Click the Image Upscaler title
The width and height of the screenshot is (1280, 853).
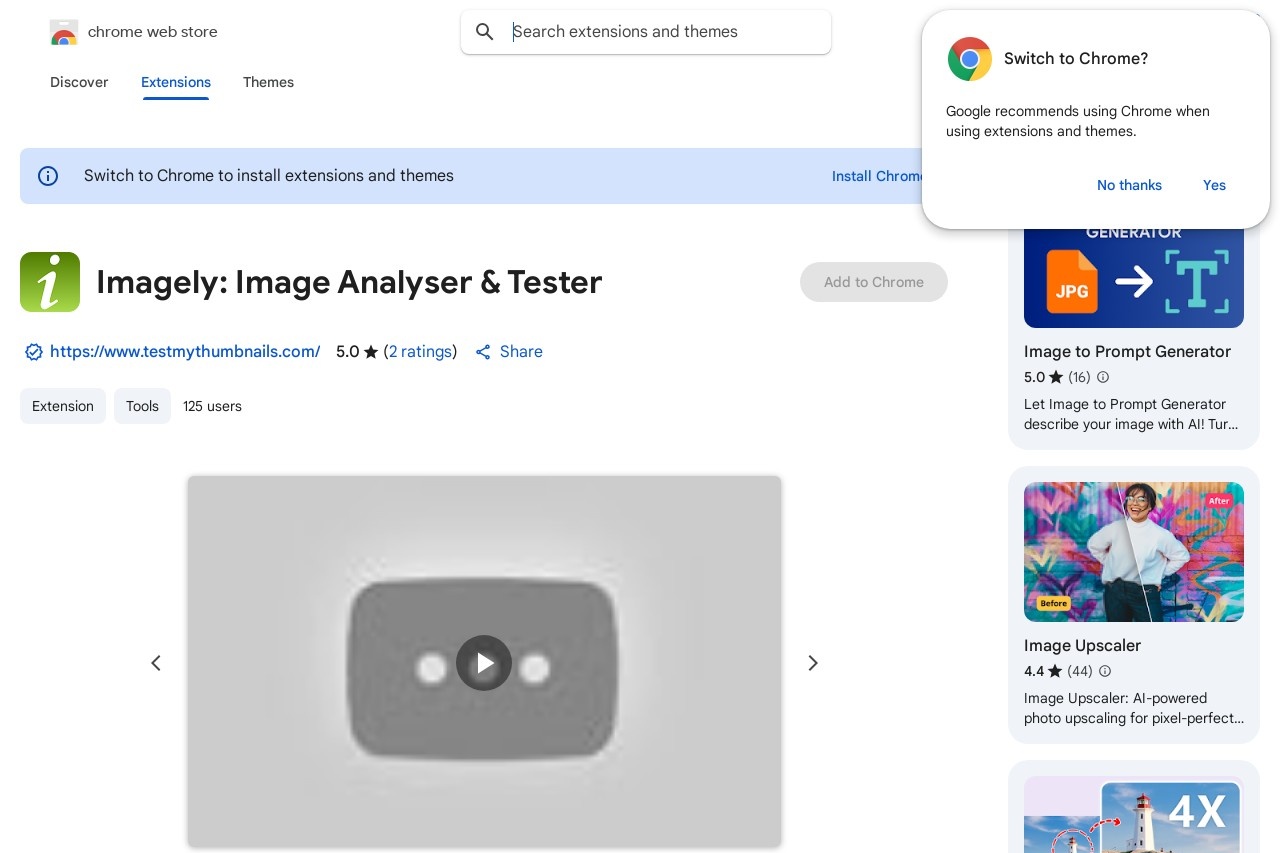pos(1082,646)
